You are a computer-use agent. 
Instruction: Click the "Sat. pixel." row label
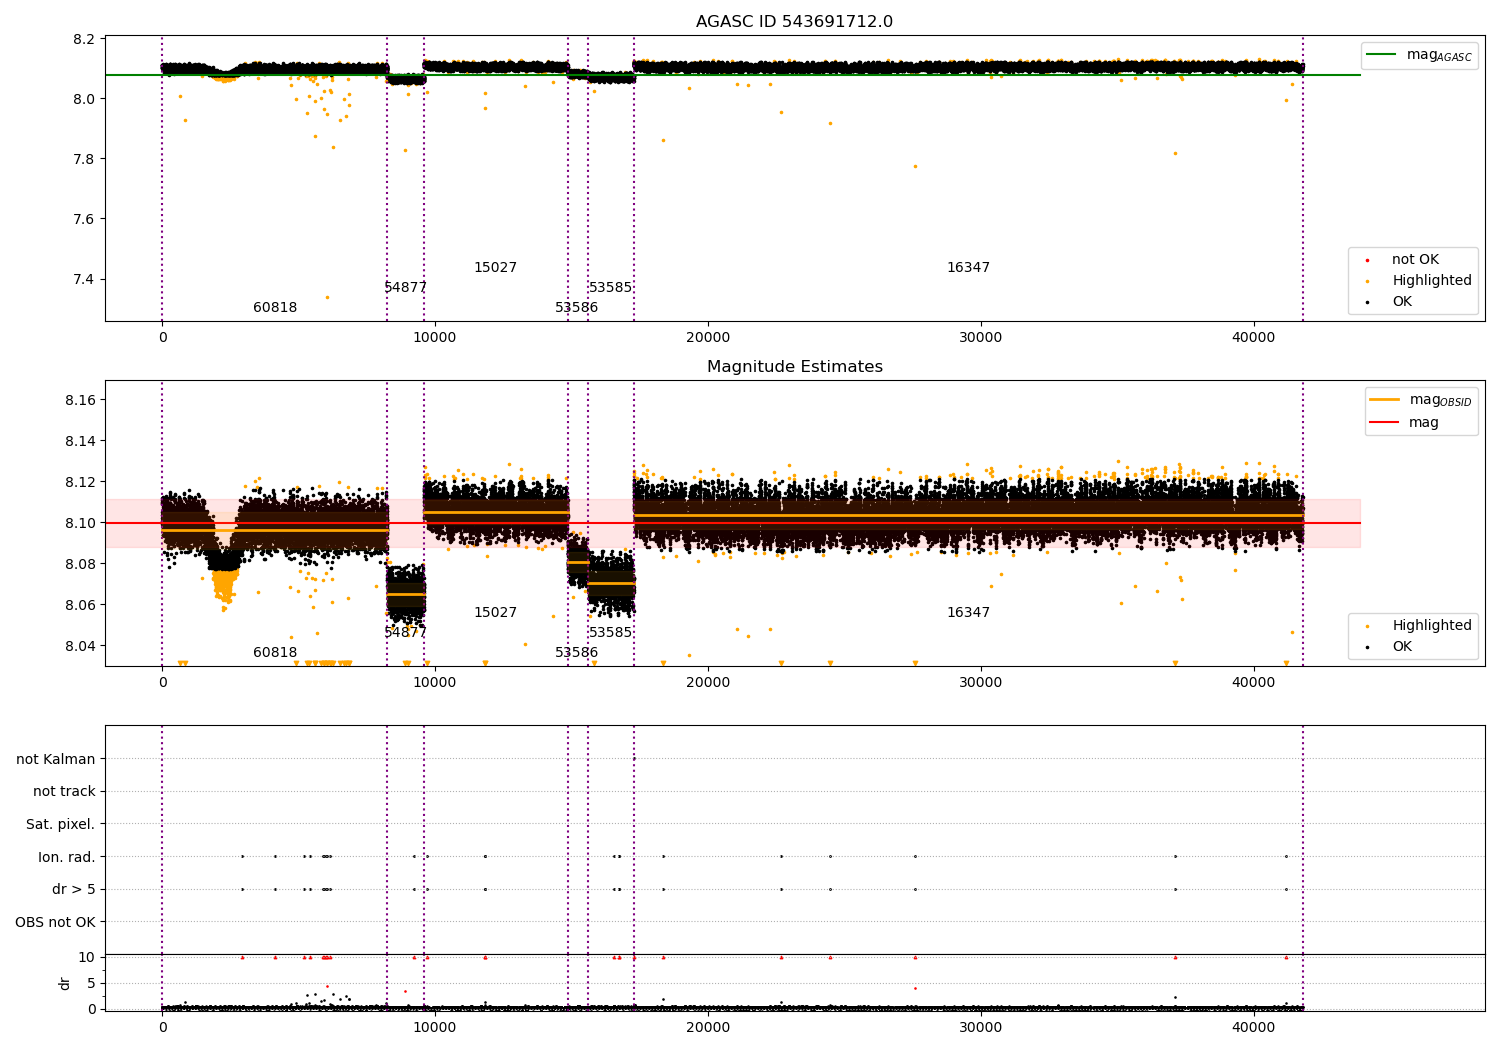61,825
